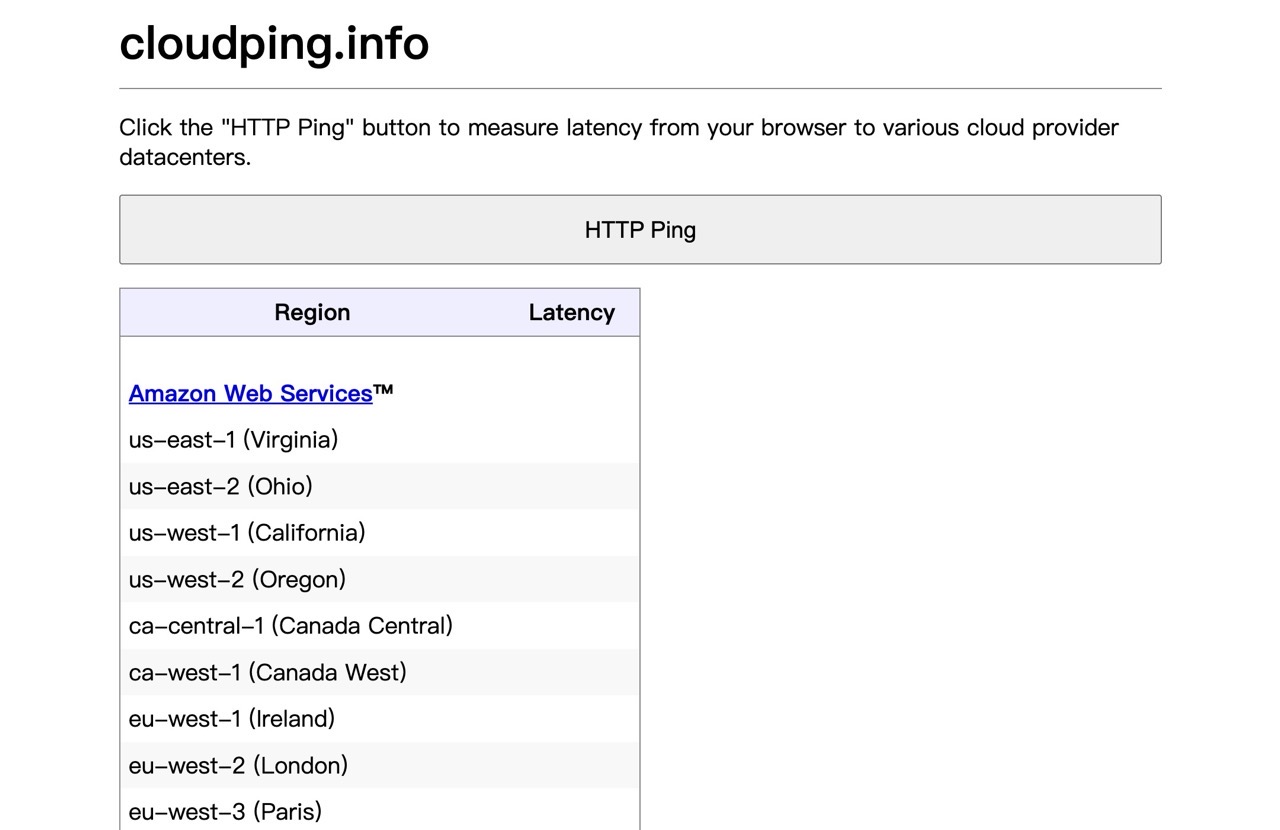Click the us-west-2 (Oregon) row
Image resolution: width=1280 pixels, height=830 pixels.
point(380,579)
